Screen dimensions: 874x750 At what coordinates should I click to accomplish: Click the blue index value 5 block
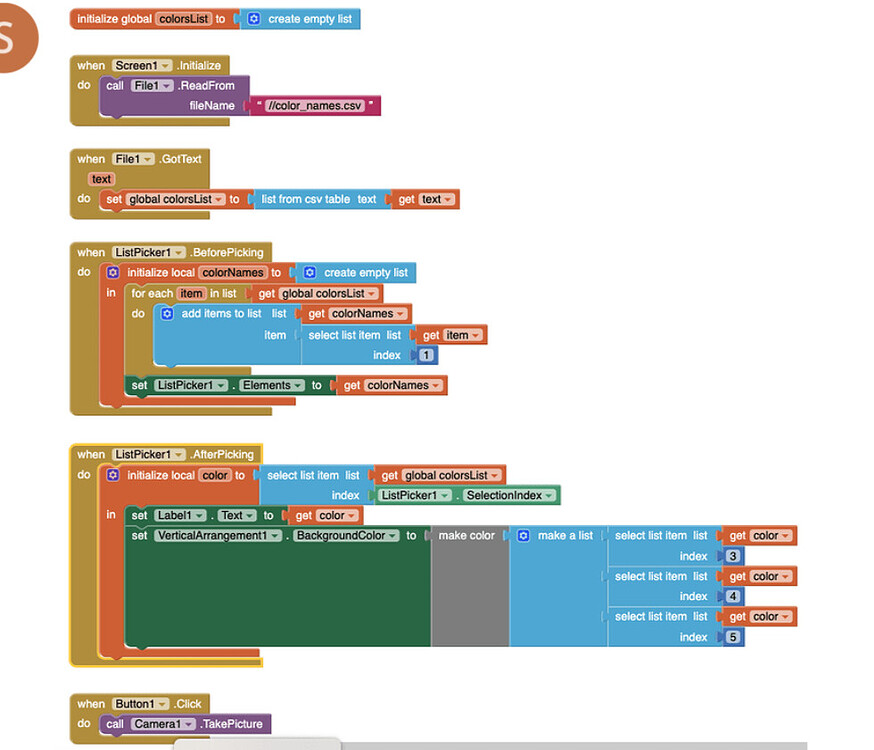pos(733,637)
